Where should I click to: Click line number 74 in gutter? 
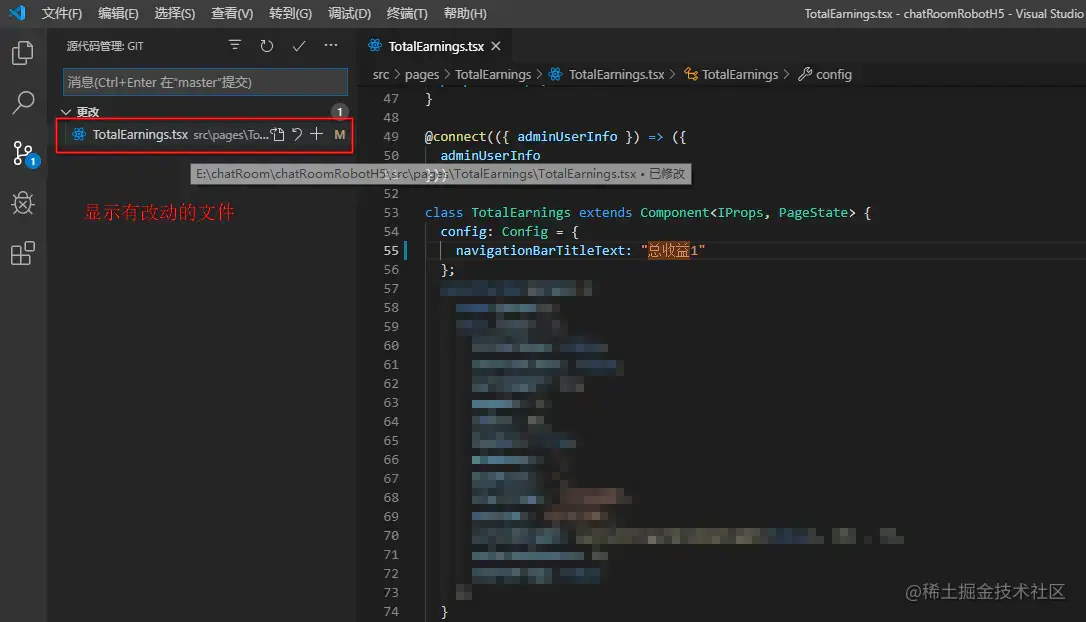tap(391, 612)
